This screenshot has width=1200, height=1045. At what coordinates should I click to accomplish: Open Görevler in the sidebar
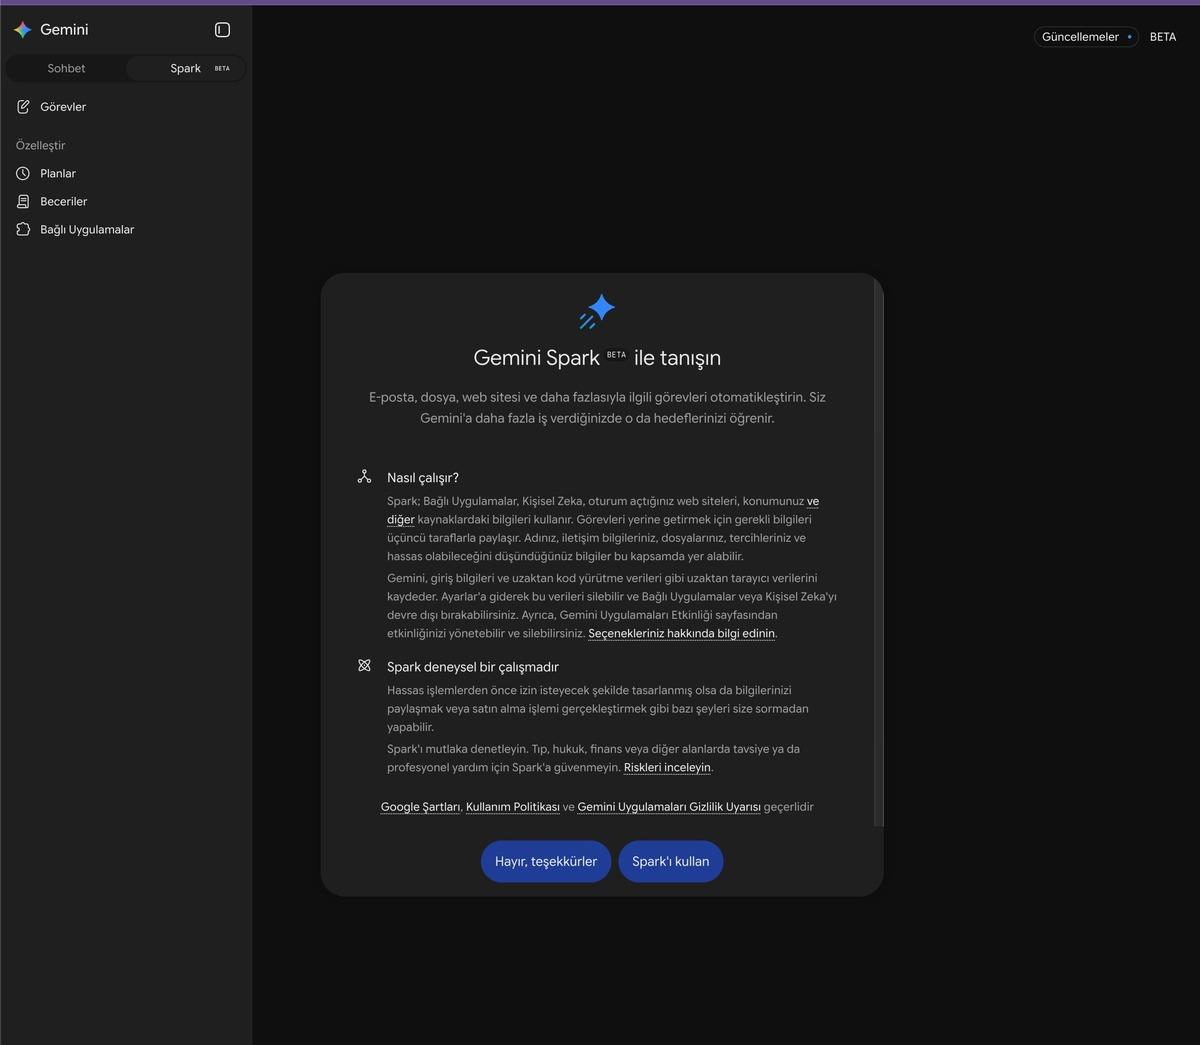click(x=126, y=106)
